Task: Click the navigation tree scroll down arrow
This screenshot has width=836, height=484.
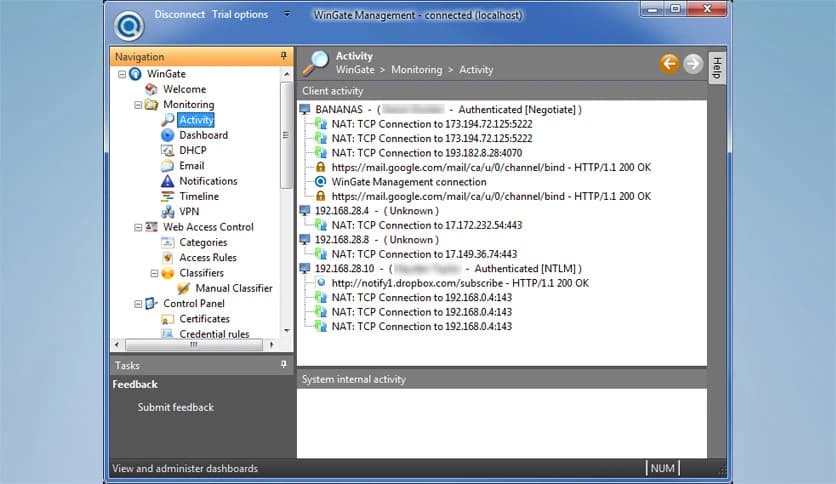Action: pos(286,331)
